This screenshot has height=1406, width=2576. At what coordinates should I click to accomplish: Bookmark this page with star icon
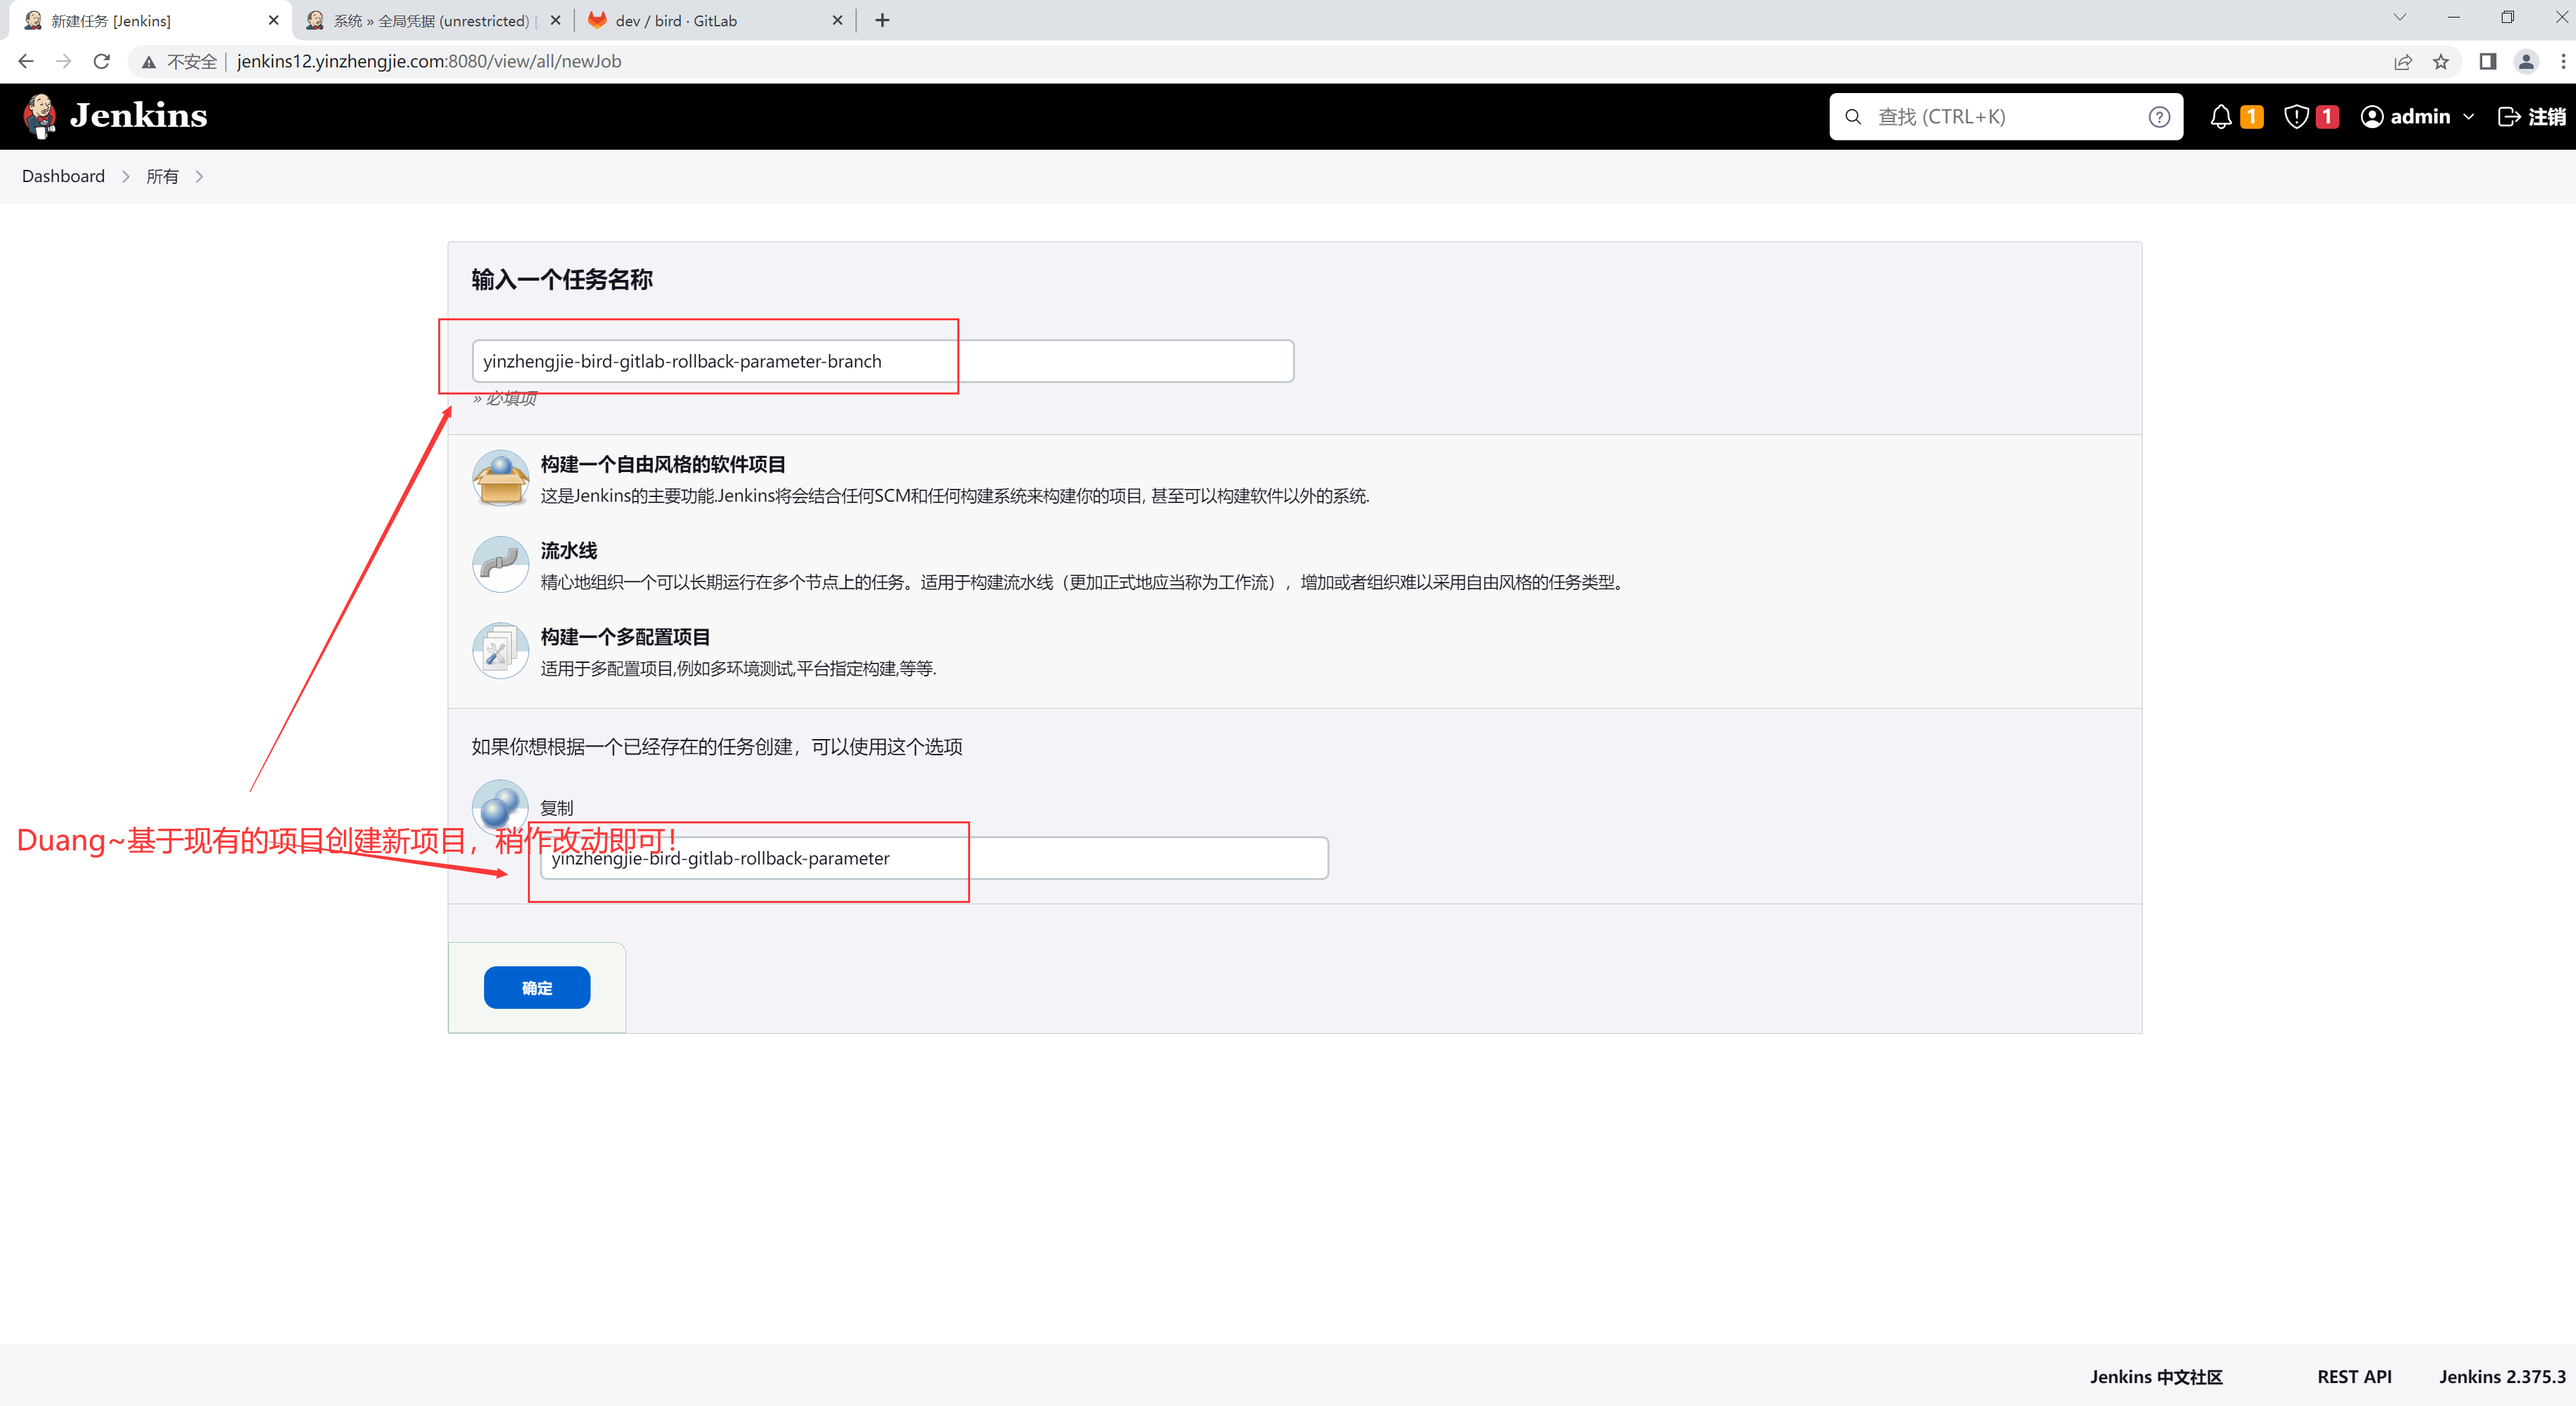[2441, 62]
